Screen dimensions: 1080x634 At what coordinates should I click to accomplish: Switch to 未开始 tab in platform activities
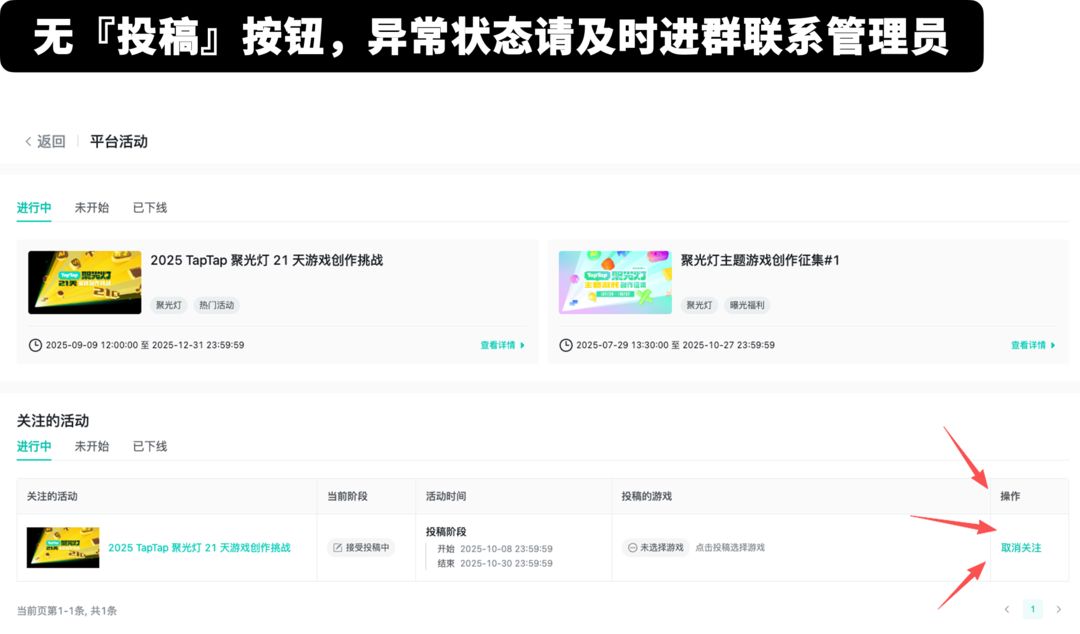pos(92,208)
